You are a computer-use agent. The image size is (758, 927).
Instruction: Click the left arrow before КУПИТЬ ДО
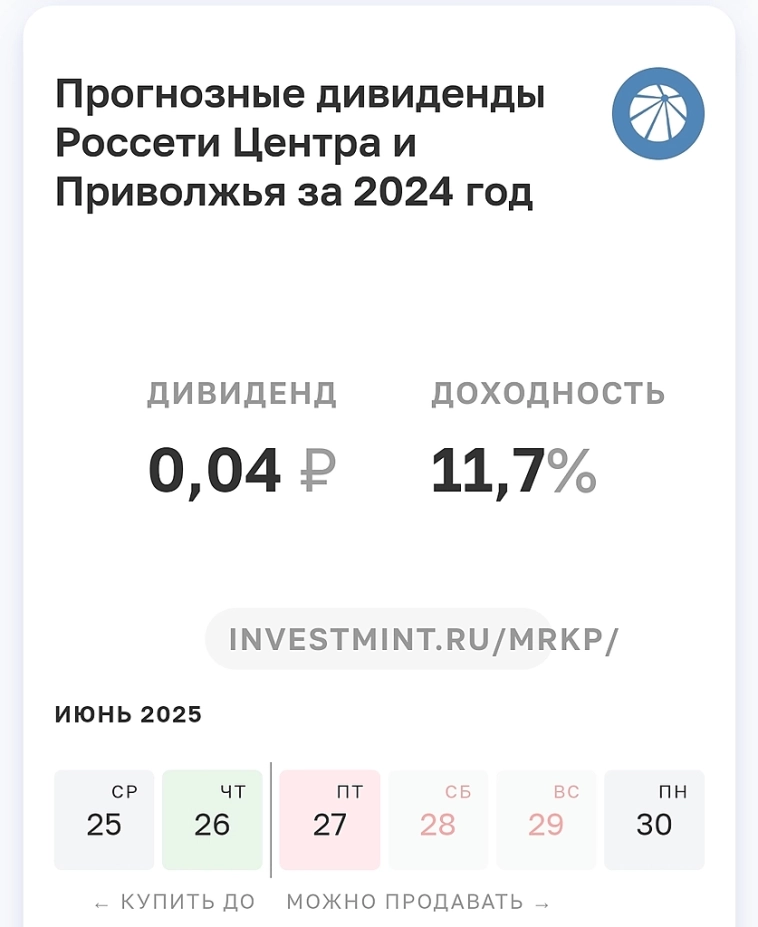coord(101,904)
